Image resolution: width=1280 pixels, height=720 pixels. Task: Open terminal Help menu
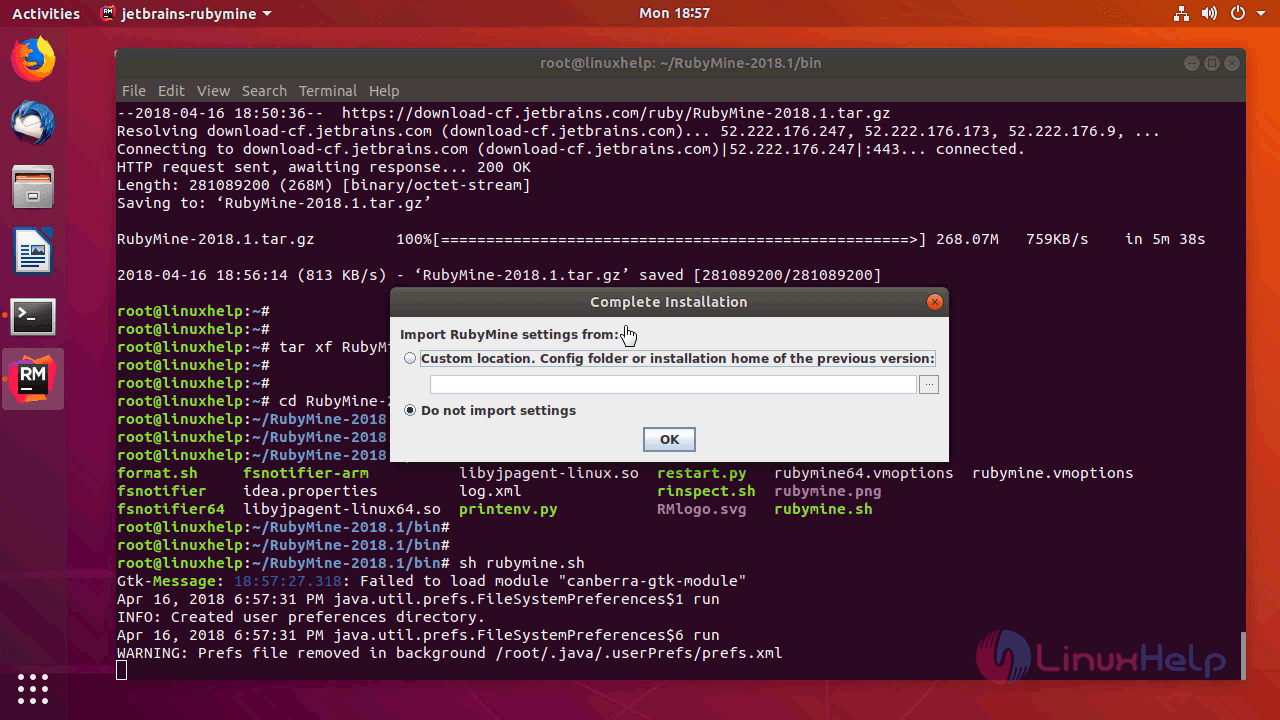(384, 90)
